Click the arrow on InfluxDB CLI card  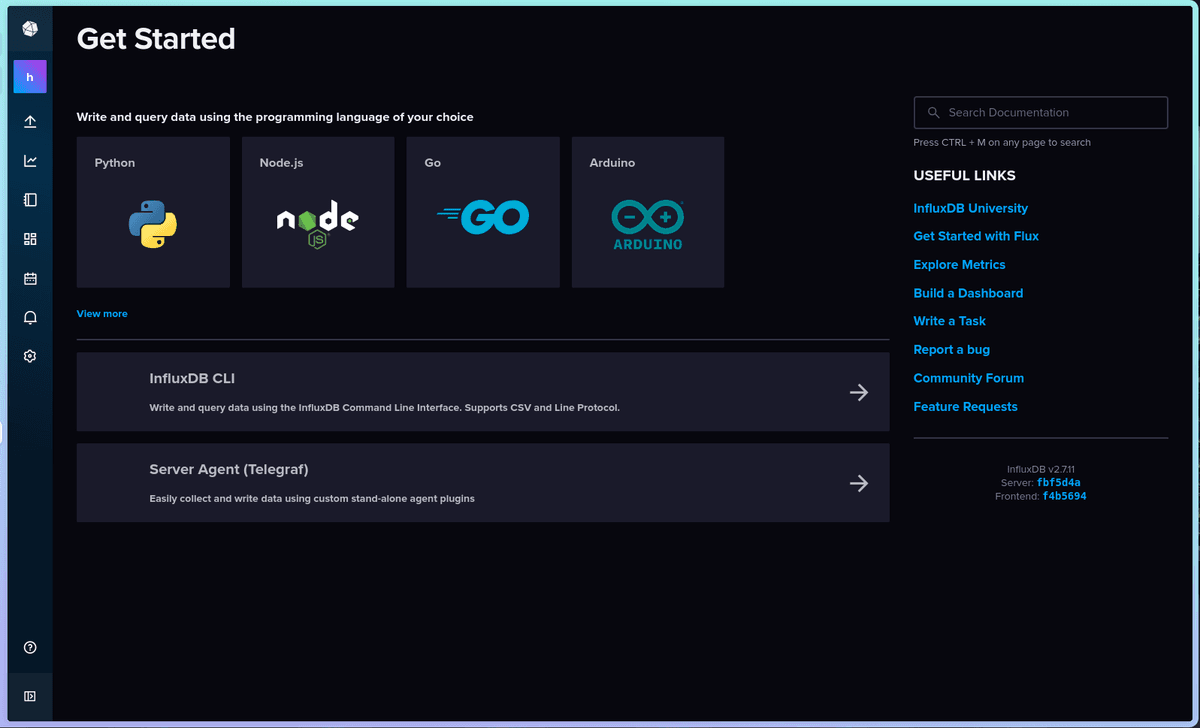[x=858, y=392]
